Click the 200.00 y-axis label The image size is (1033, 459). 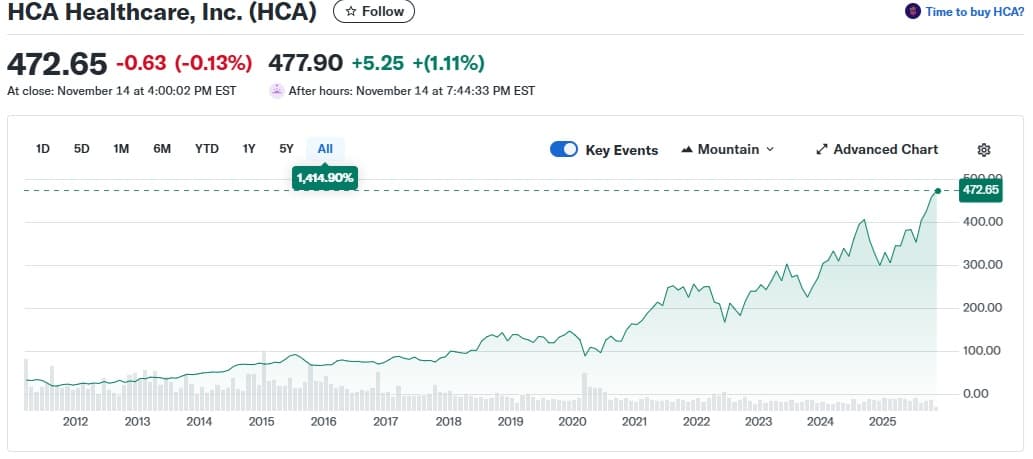pos(982,308)
